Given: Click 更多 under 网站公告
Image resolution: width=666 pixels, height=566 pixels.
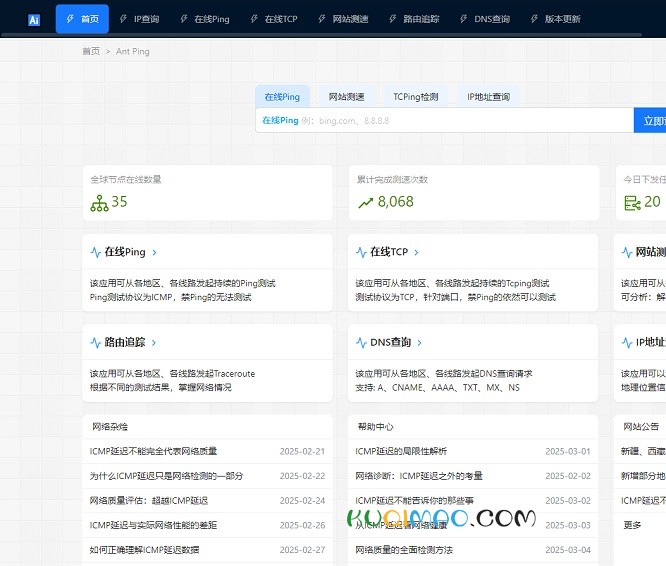Looking at the screenshot, I should coord(632,525).
